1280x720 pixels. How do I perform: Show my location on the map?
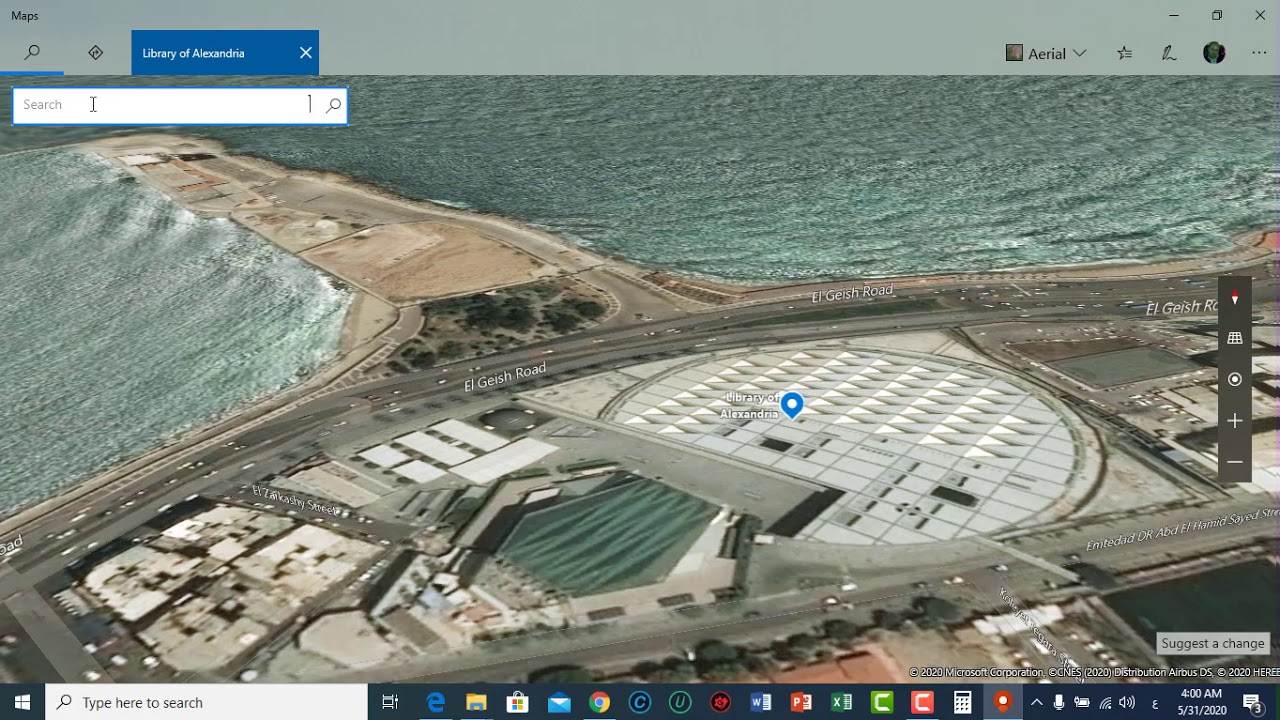click(1235, 379)
